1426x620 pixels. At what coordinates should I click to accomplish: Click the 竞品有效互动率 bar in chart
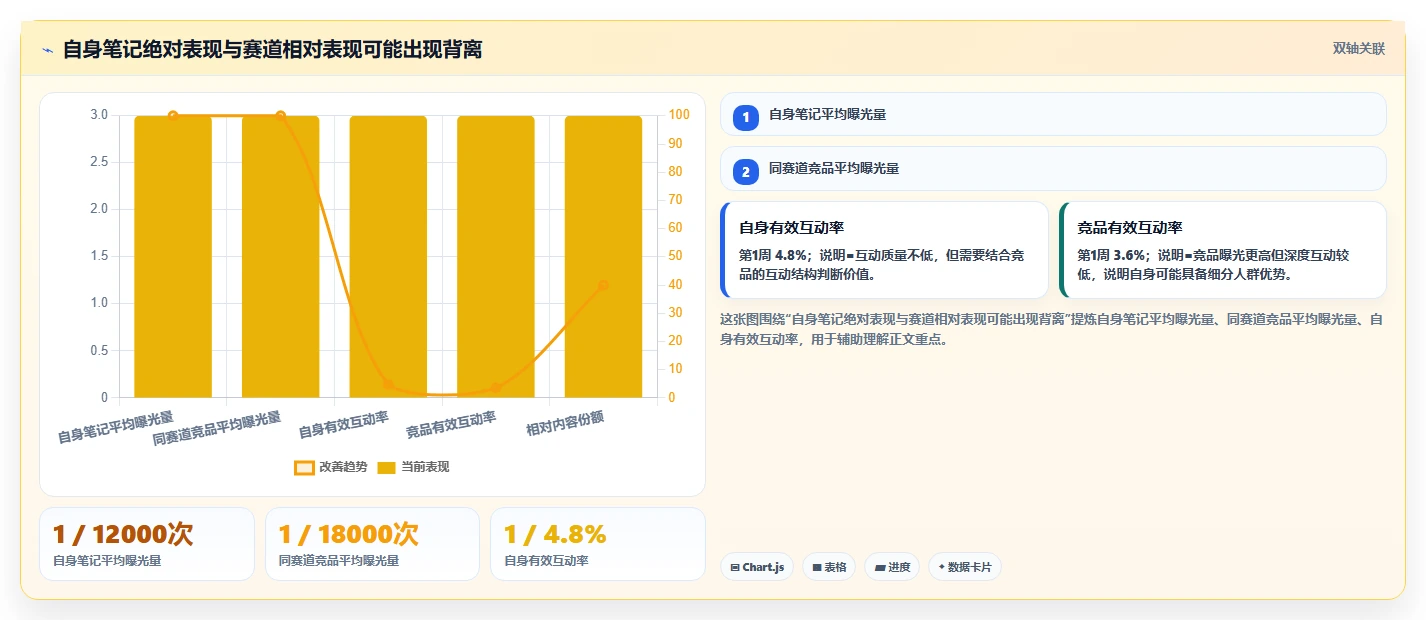tap(496, 257)
